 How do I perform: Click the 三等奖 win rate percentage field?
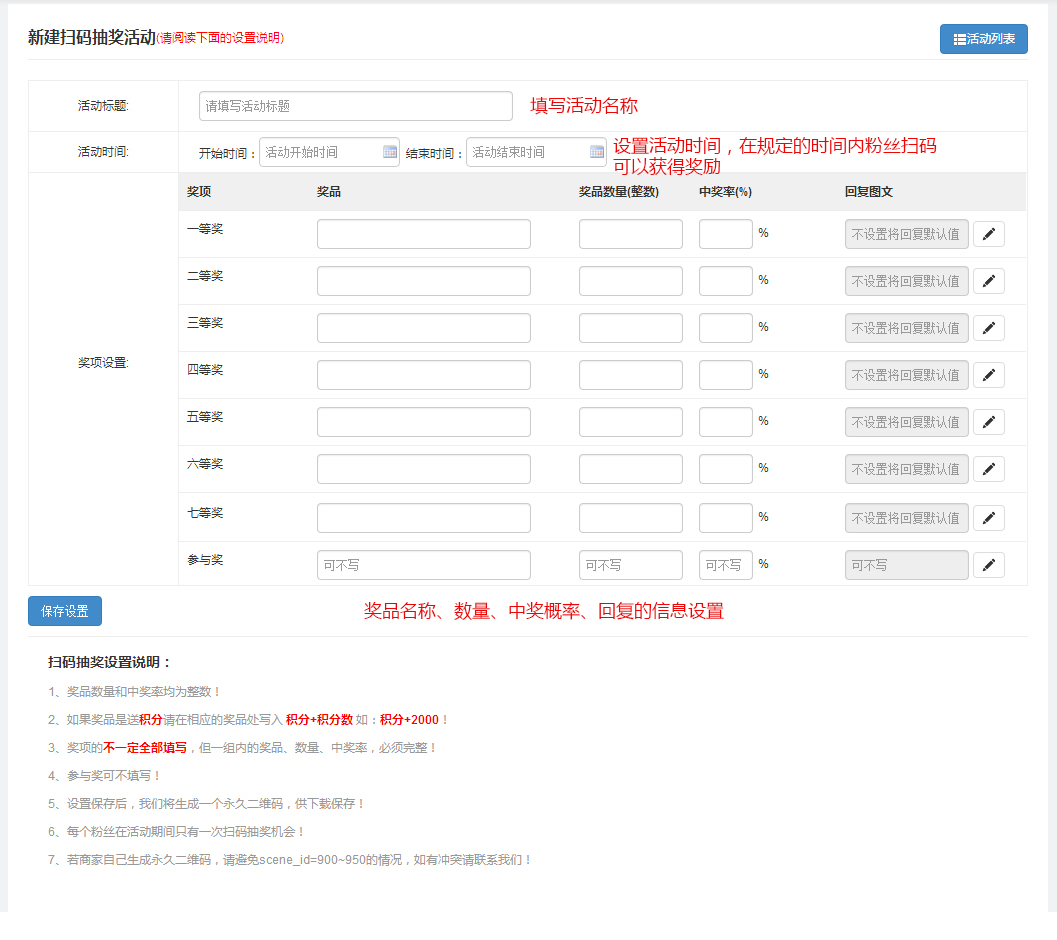(x=725, y=328)
